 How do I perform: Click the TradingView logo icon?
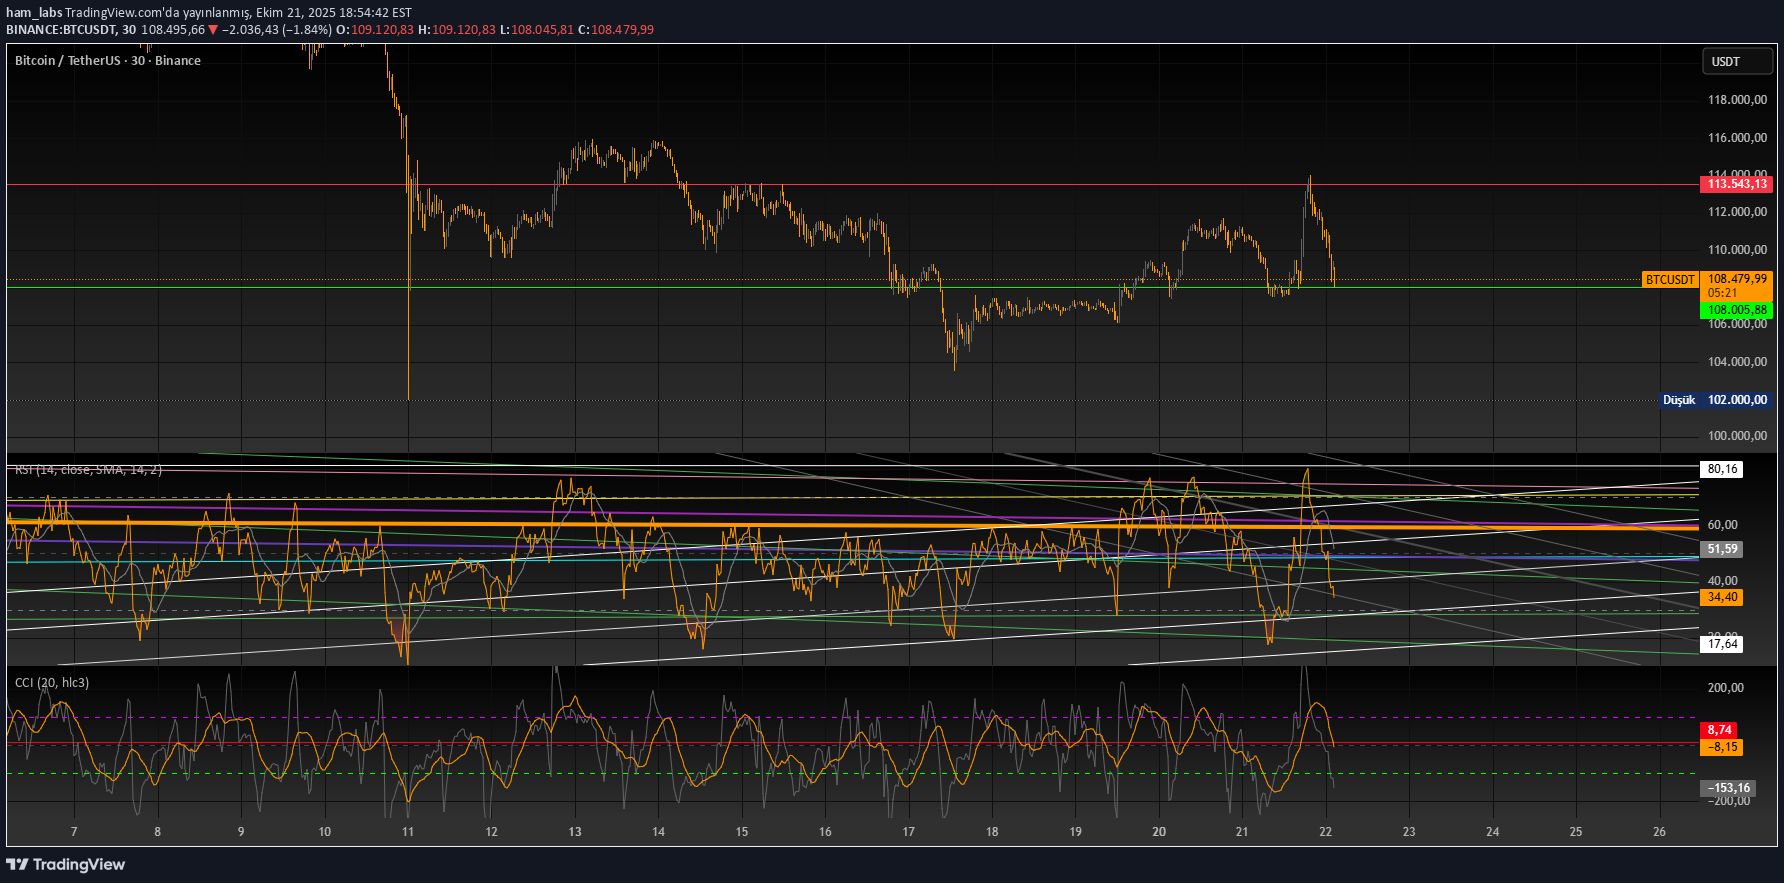pos(17,865)
